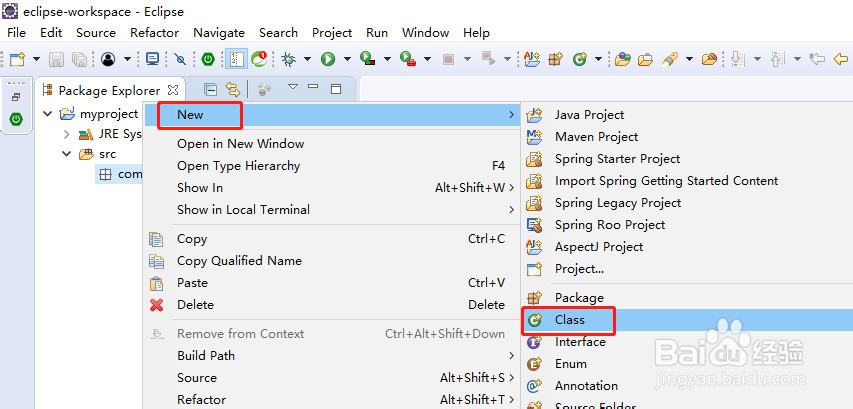
Task: Open the New wizard dropdown arrow
Action: coord(36,59)
